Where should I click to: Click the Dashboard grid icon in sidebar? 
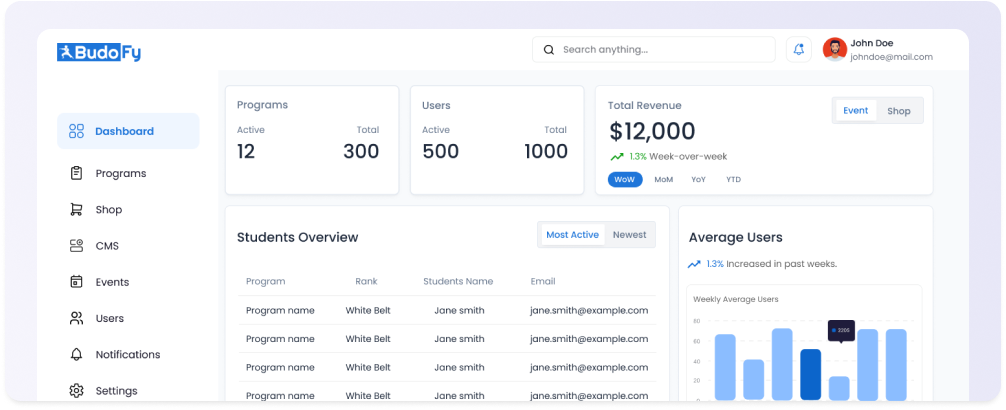[76, 131]
